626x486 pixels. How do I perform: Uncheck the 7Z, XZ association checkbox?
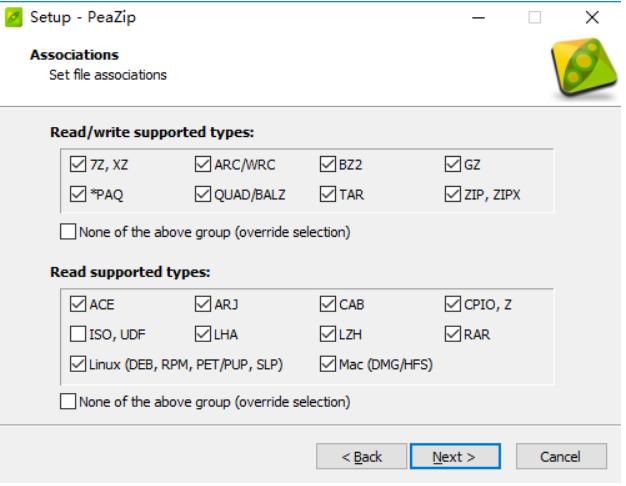tap(80, 166)
